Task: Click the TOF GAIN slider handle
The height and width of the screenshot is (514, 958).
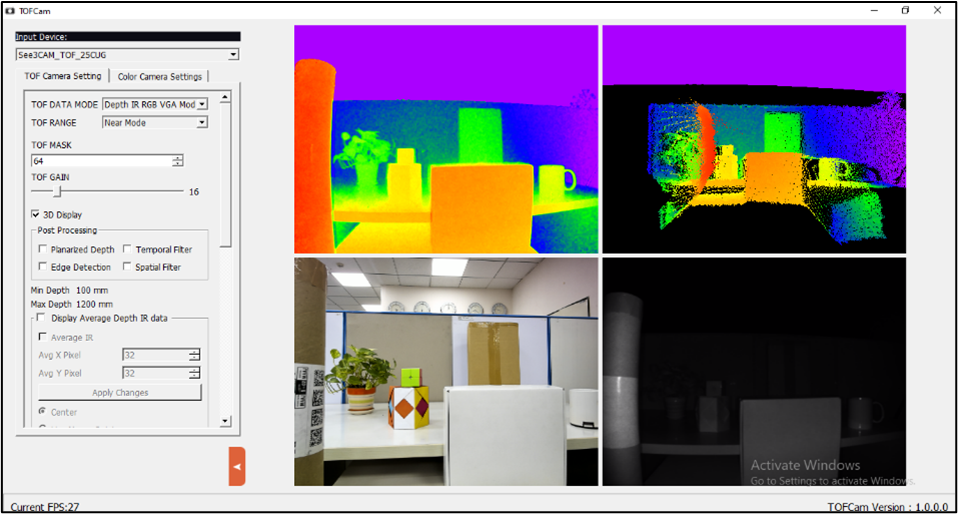Action: coord(57,191)
